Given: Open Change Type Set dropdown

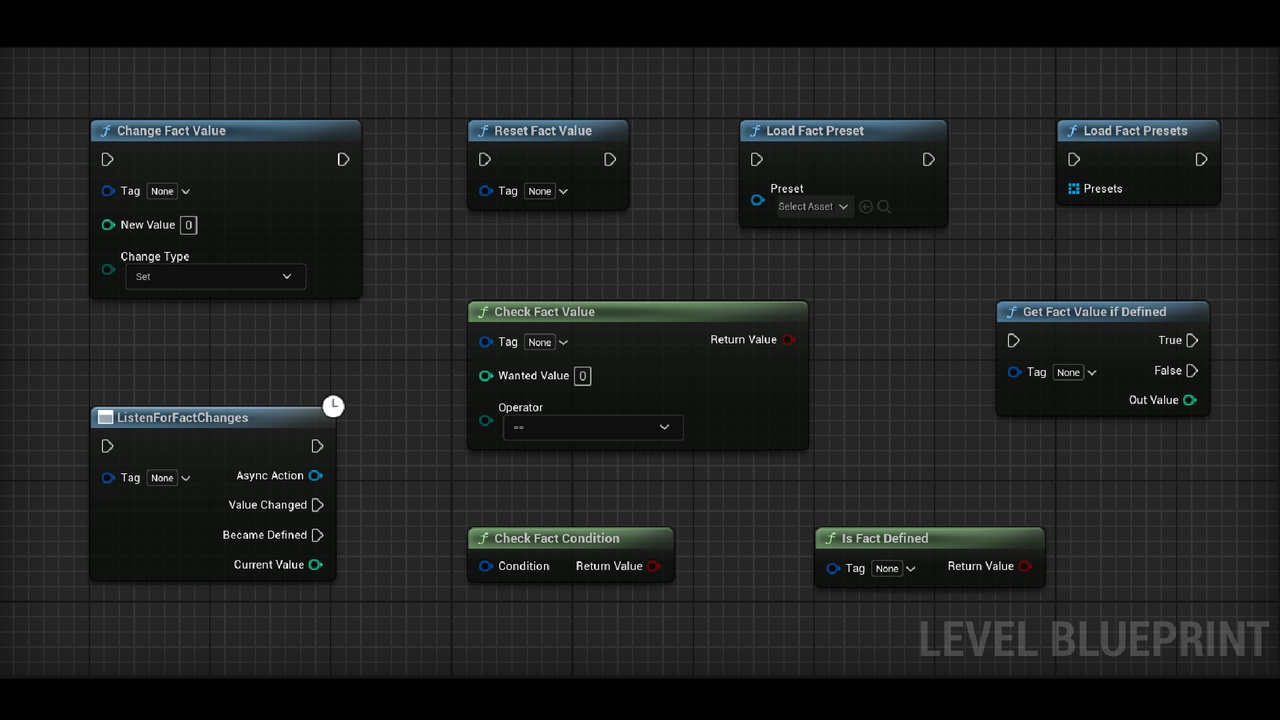Looking at the screenshot, I should point(215,277).
